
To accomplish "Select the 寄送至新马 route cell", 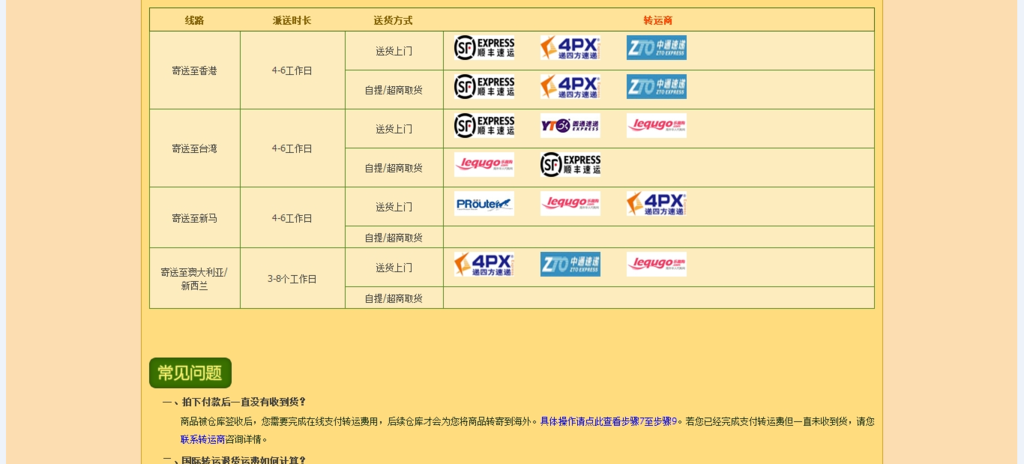I will pos(195,218).
